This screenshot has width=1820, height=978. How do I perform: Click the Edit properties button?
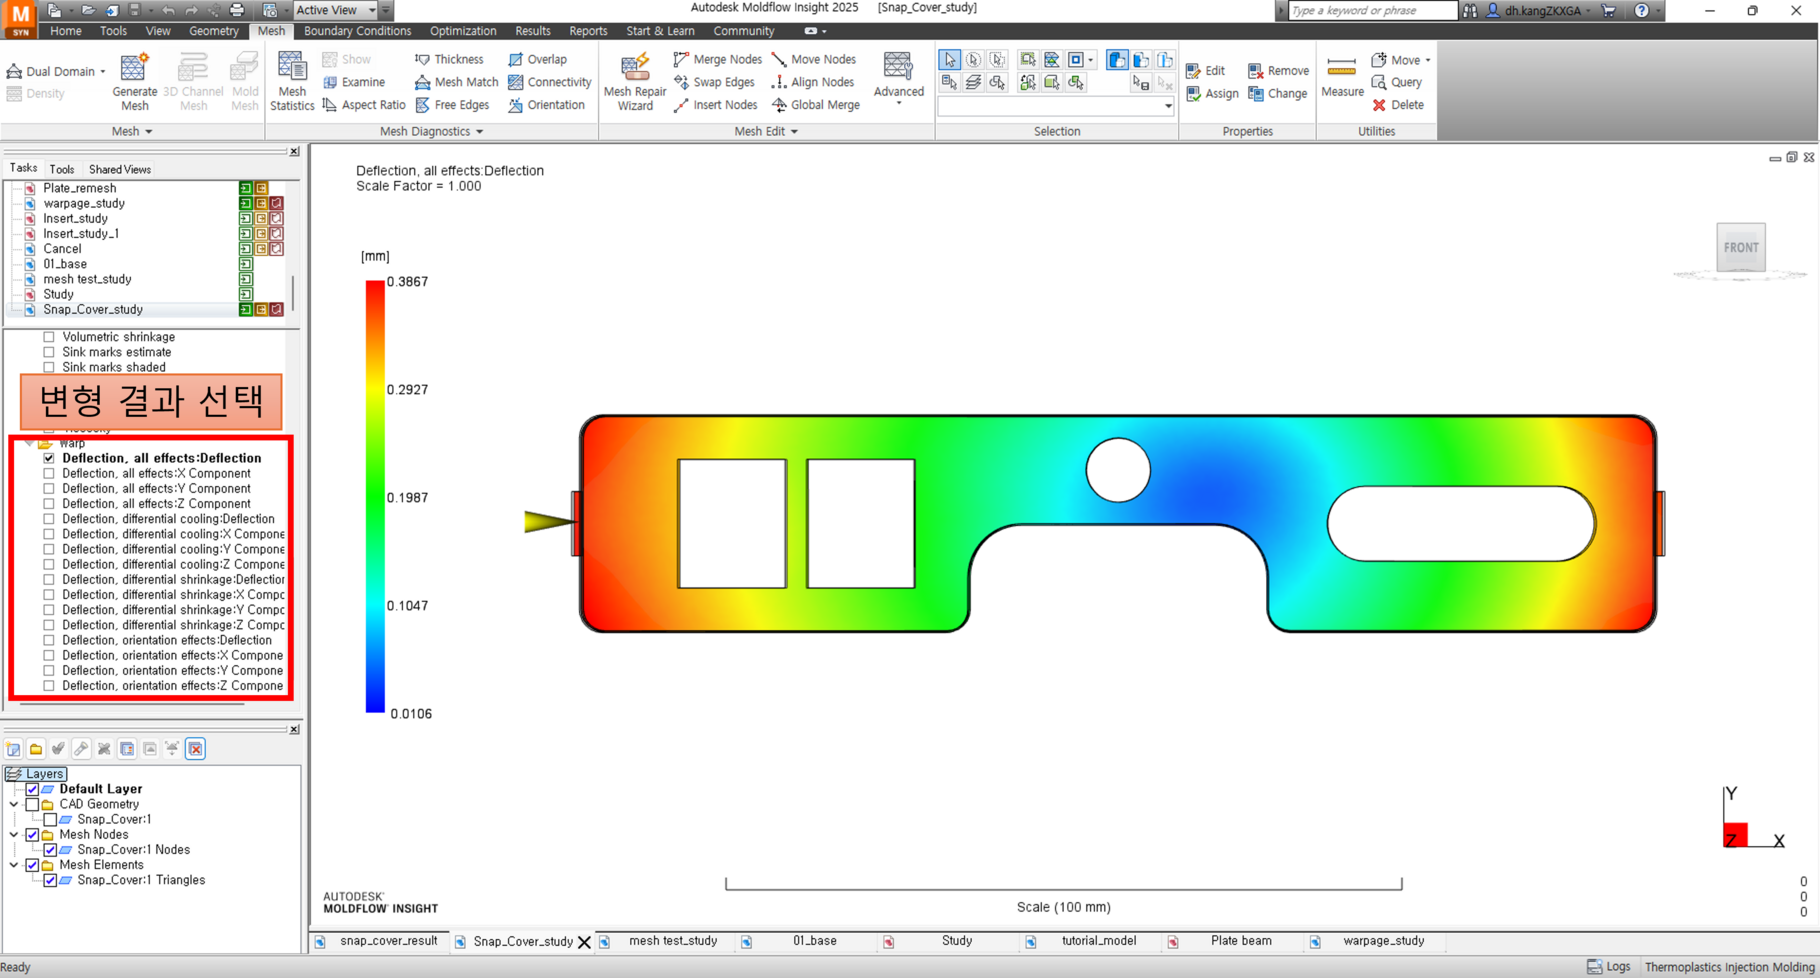click(1205, 71)
